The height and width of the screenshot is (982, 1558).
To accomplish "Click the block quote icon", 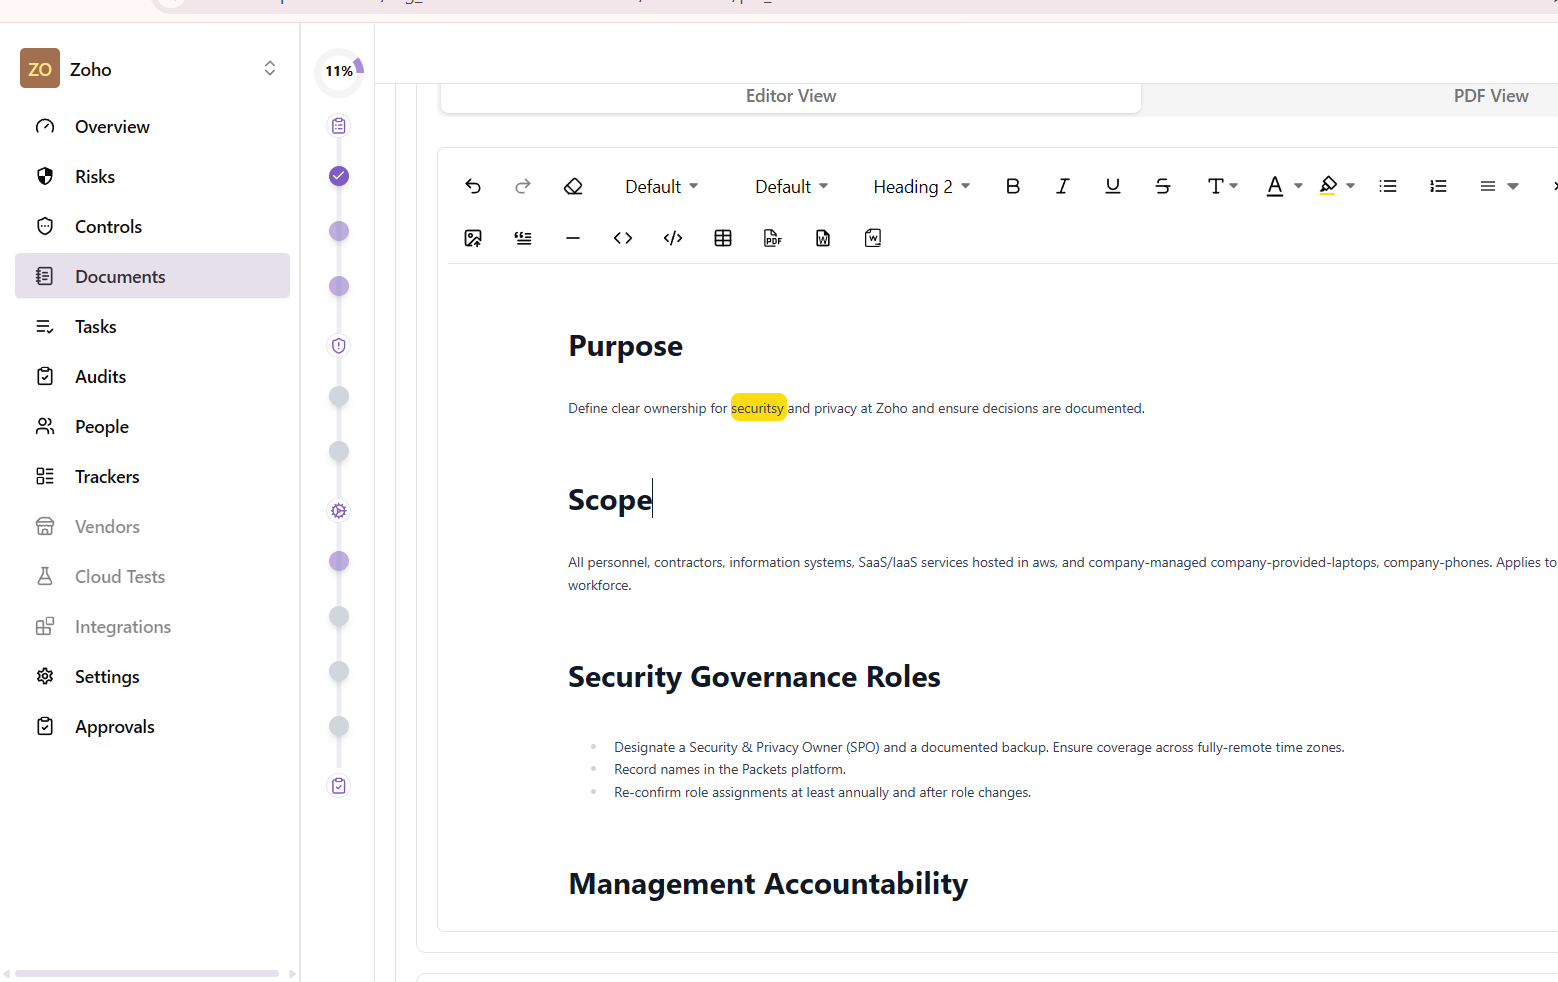I will coord(523,238).
